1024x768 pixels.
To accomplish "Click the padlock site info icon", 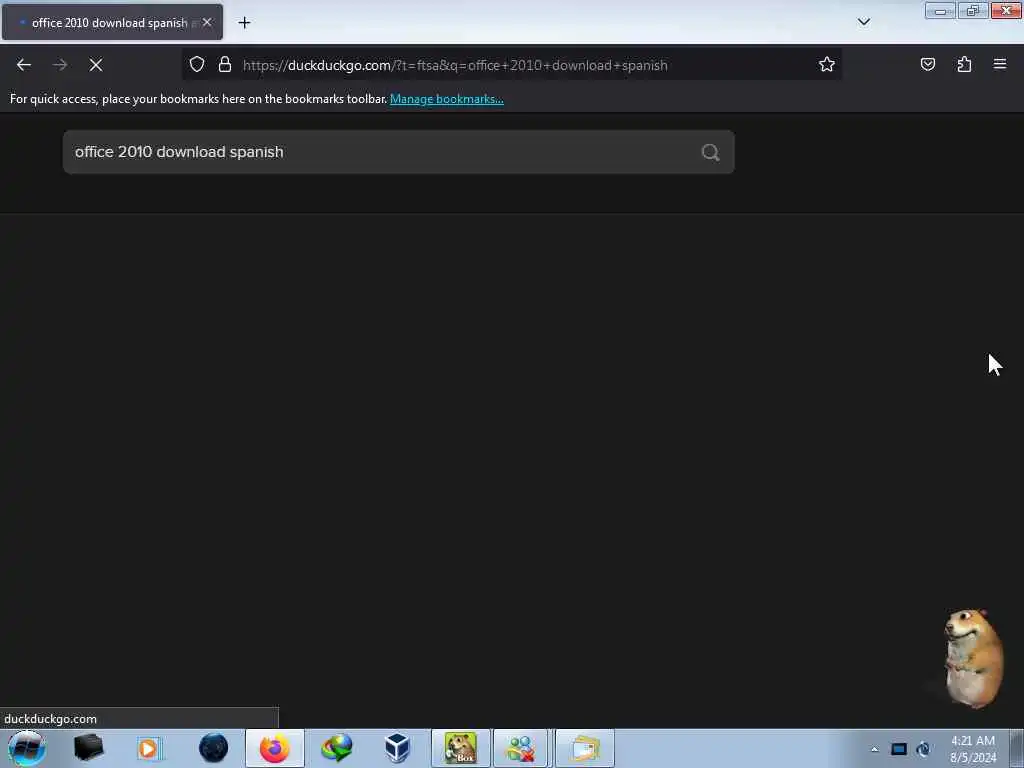I will [x=225, y=65].
